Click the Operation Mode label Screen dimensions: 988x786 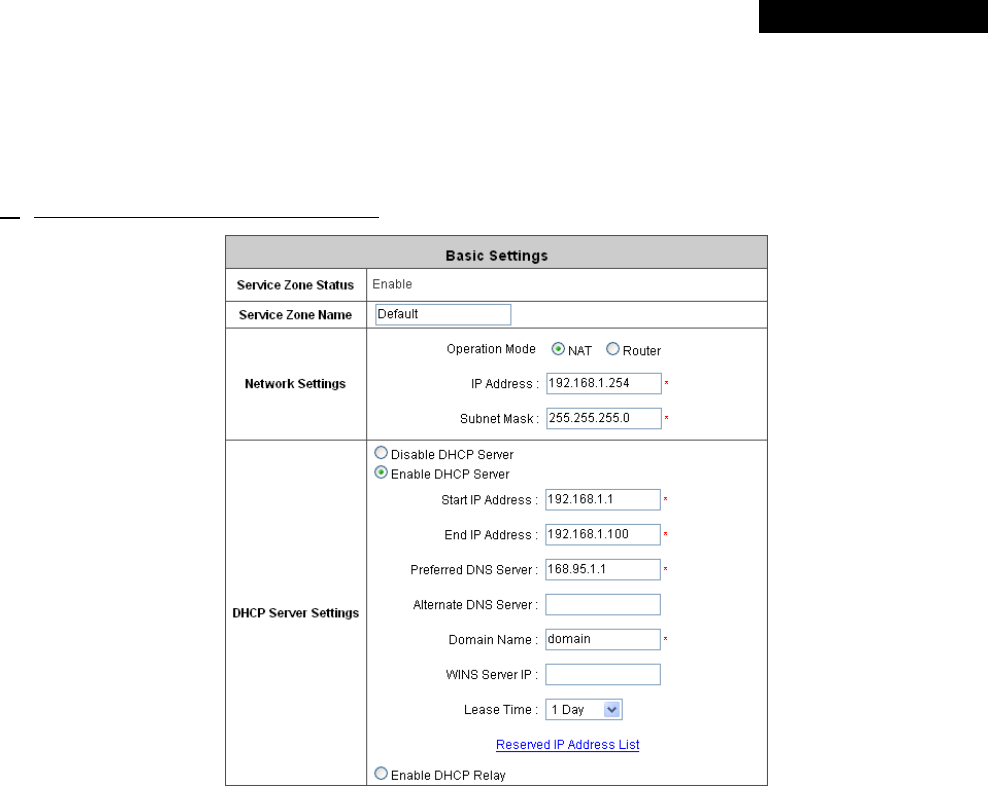tap(491, 349)
